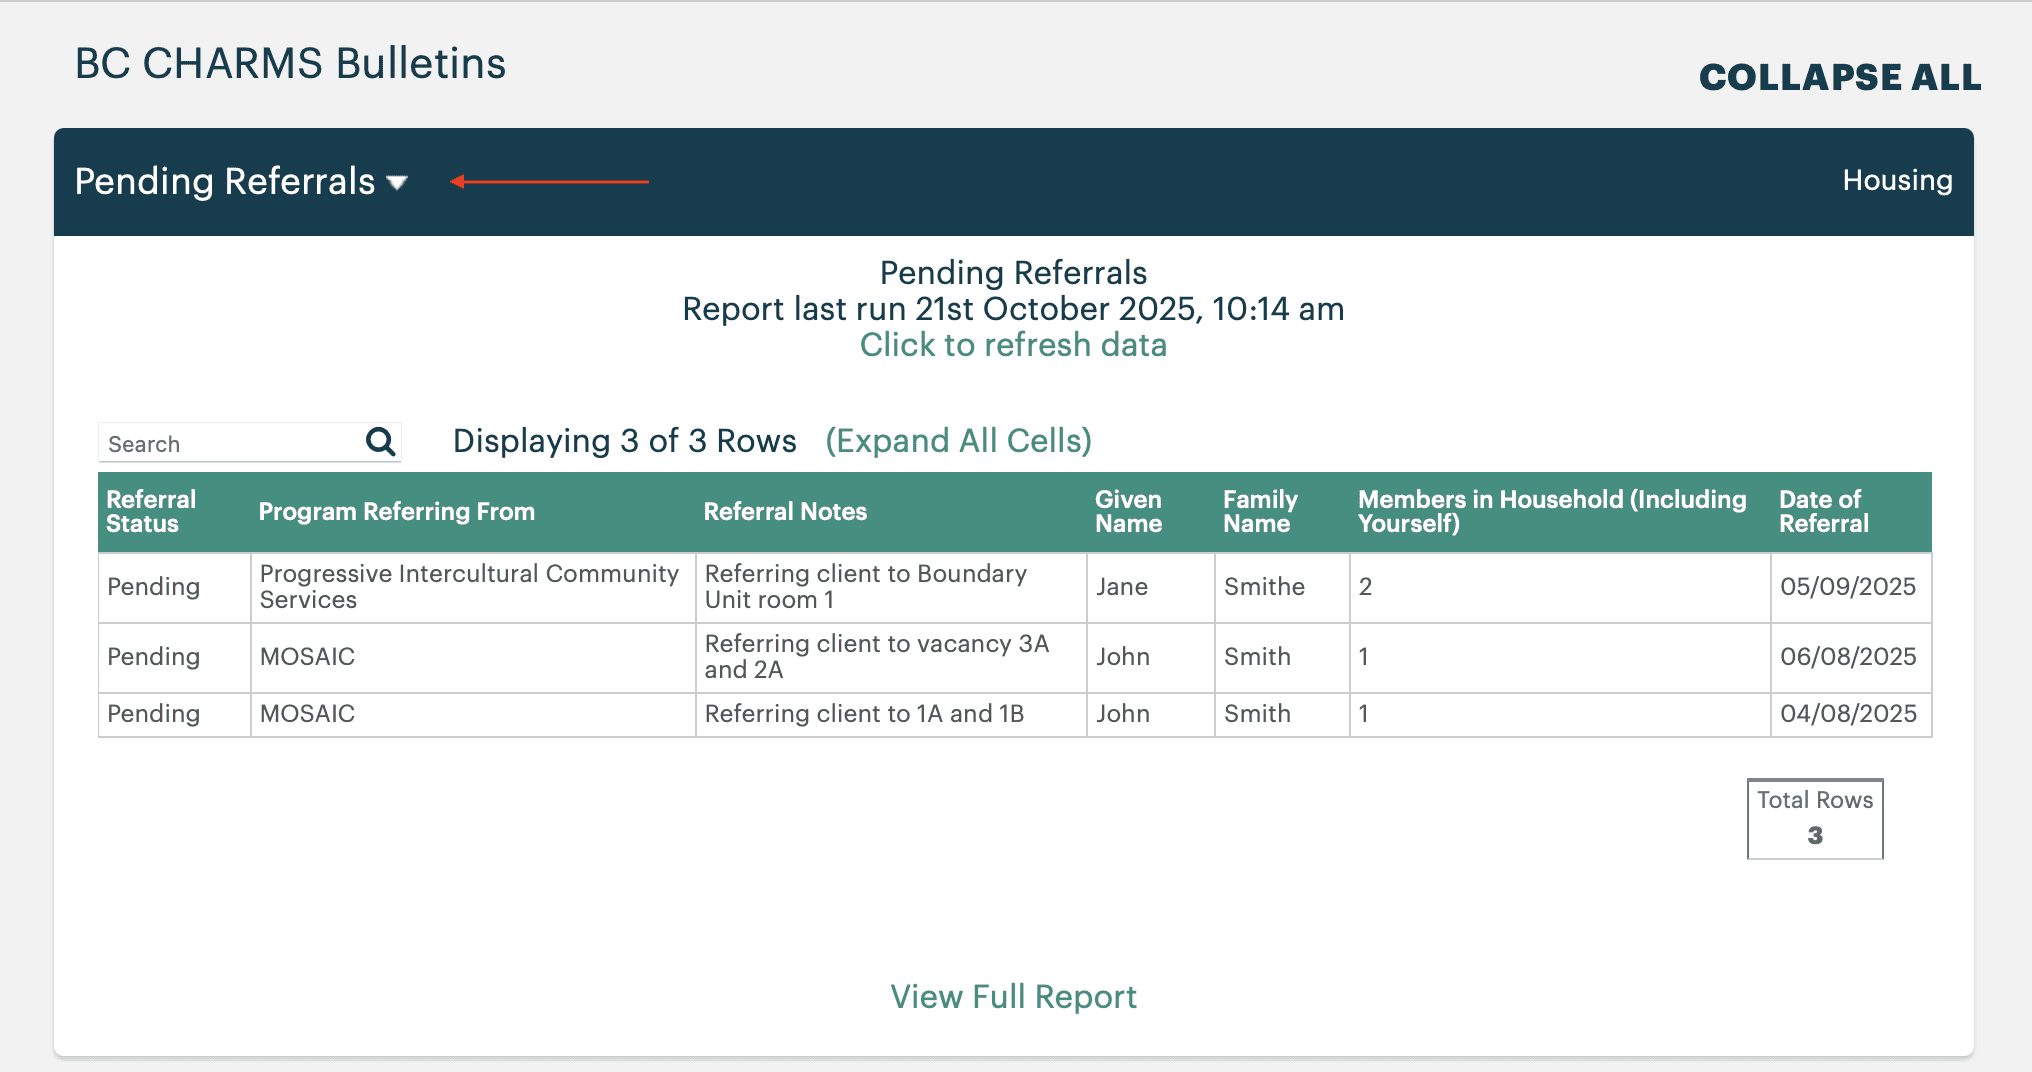The width and height of the screenshot is (2032, 1072).
Task: Click the Housing label in header
Action: [x=1897, y=181]
